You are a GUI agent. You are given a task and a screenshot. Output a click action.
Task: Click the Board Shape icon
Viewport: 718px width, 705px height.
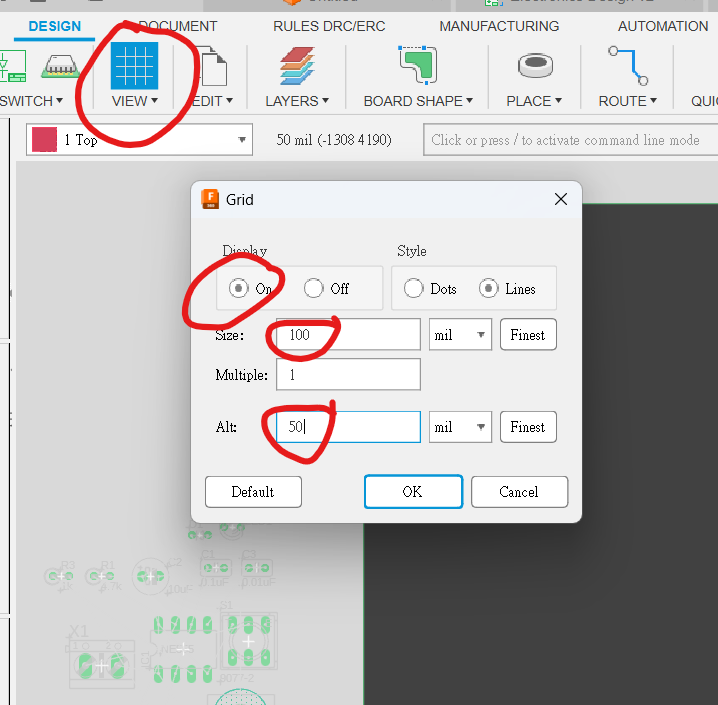point(418,67)
